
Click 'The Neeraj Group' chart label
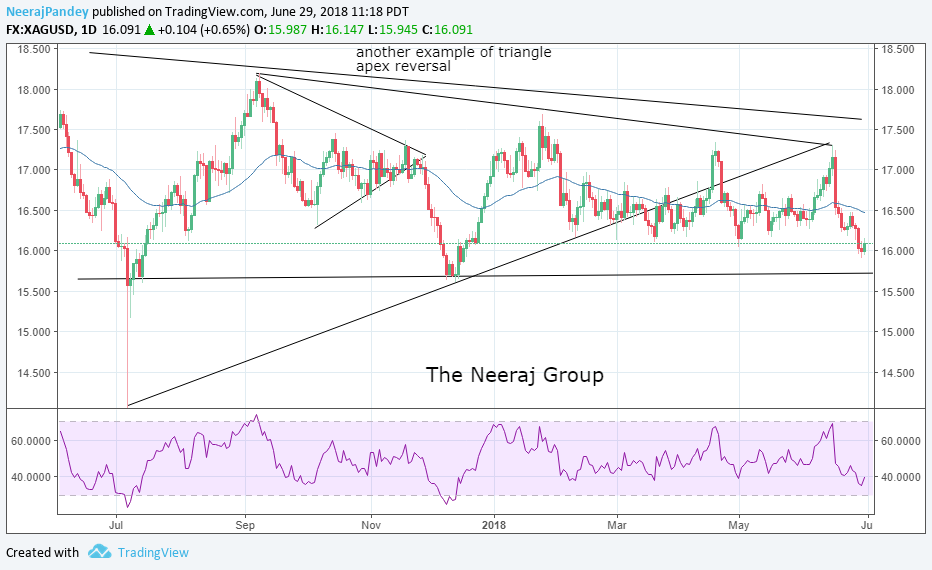click(515, 374)
